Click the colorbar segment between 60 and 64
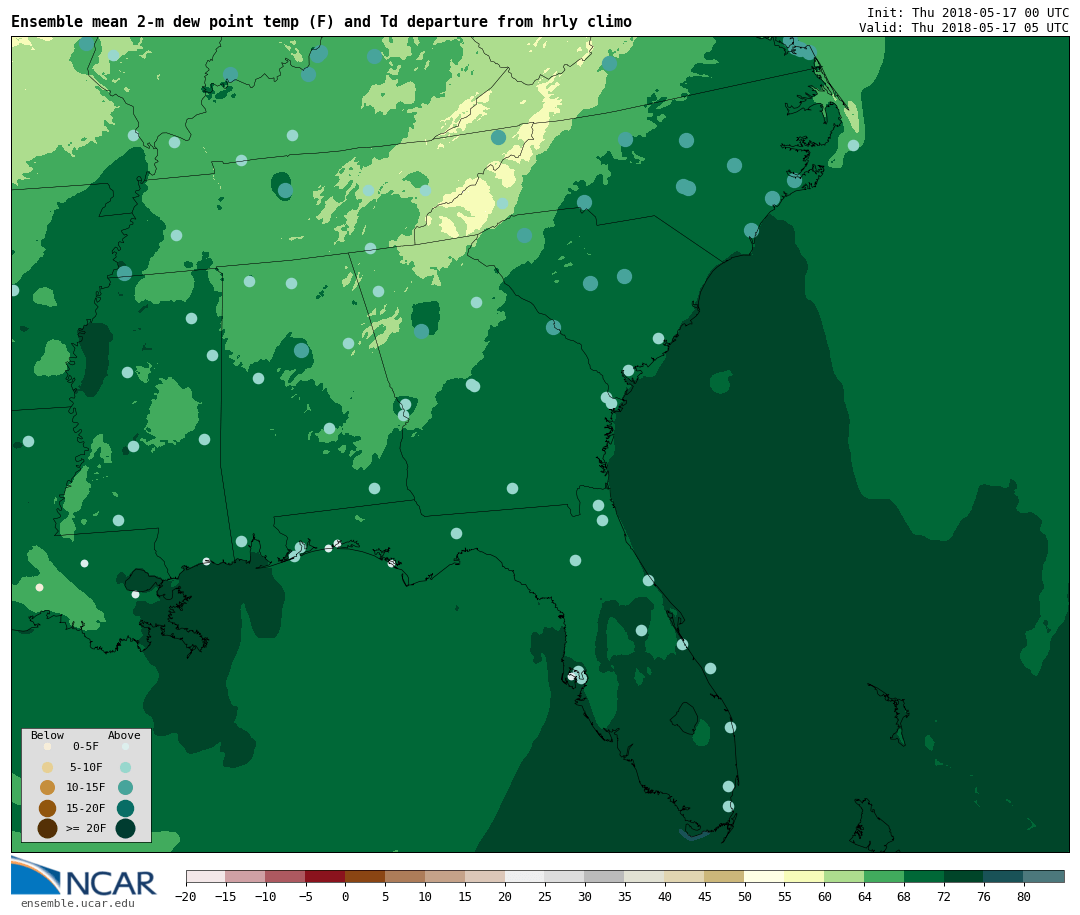This screenshot has height=915, width=1080. (x=844, y=876)
